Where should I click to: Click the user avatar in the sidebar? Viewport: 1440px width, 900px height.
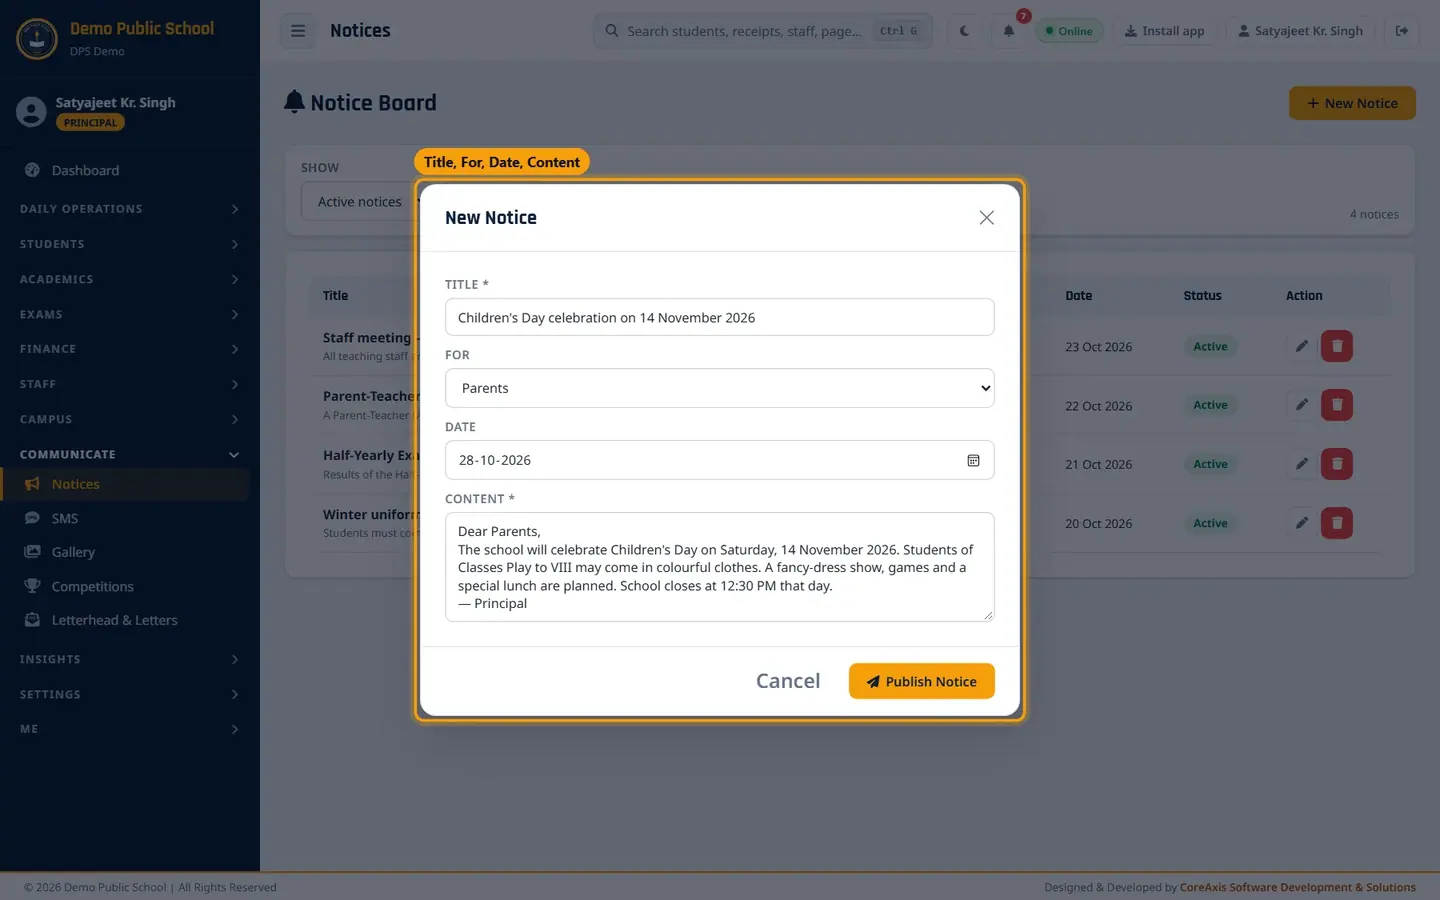coord(31,112)
